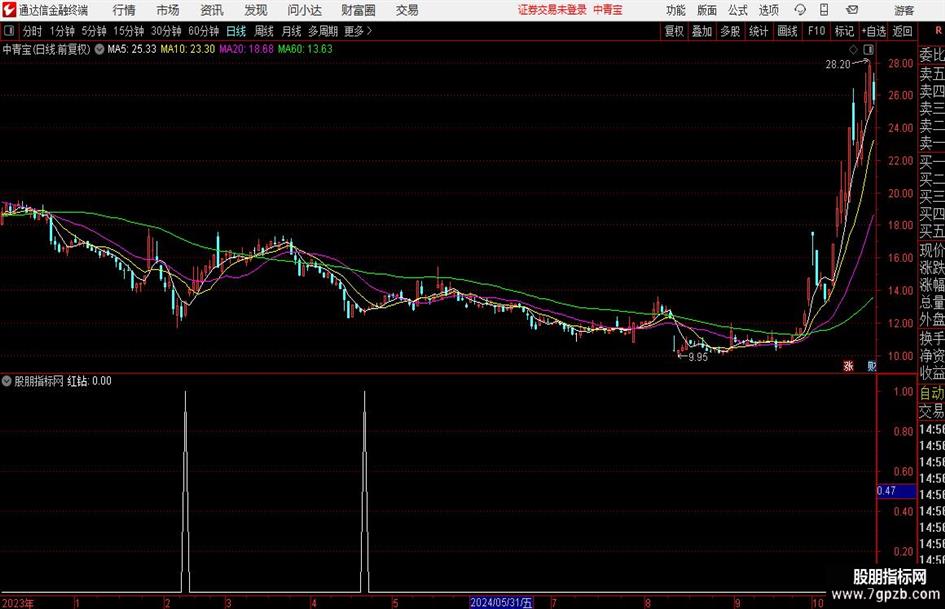Open the 发现 menu

[256, 10]
